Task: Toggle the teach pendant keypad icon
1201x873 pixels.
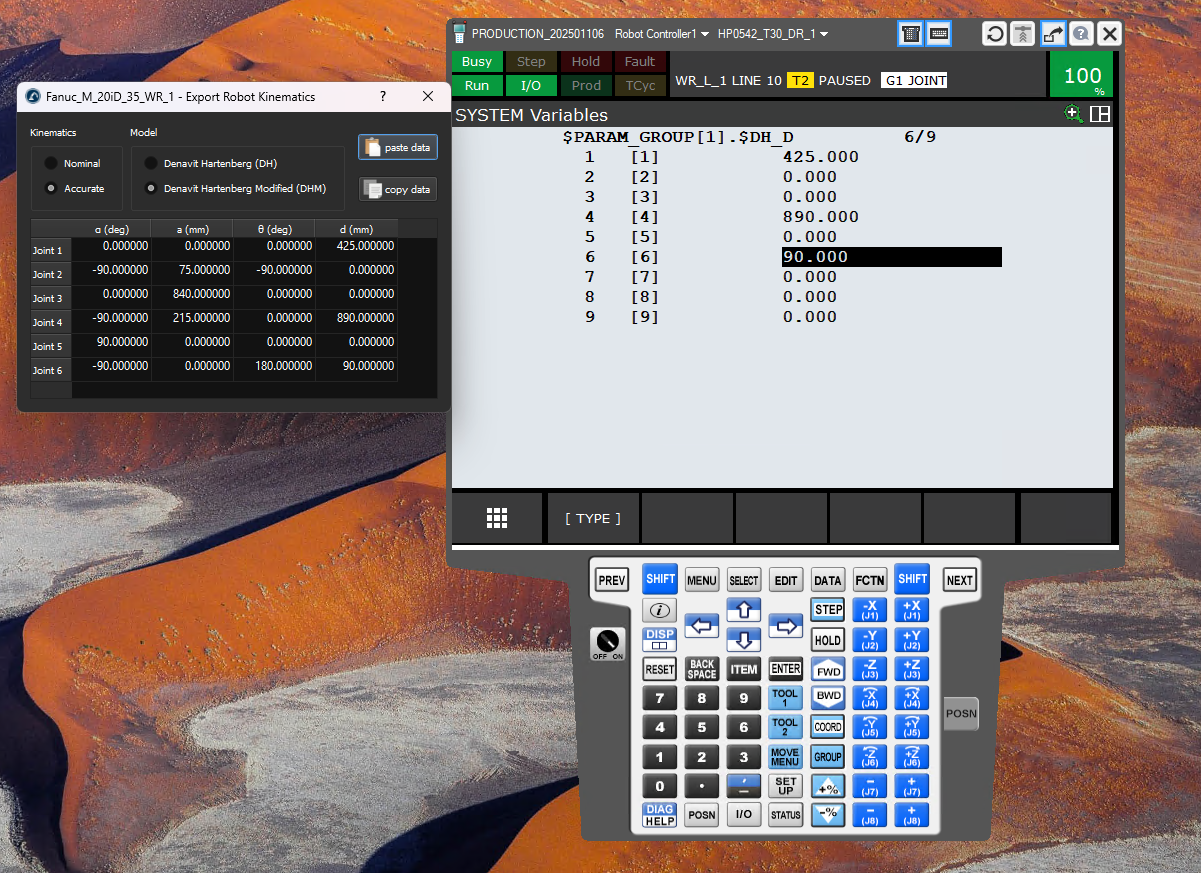Action: pyautogui.click(x=910, y=34)
